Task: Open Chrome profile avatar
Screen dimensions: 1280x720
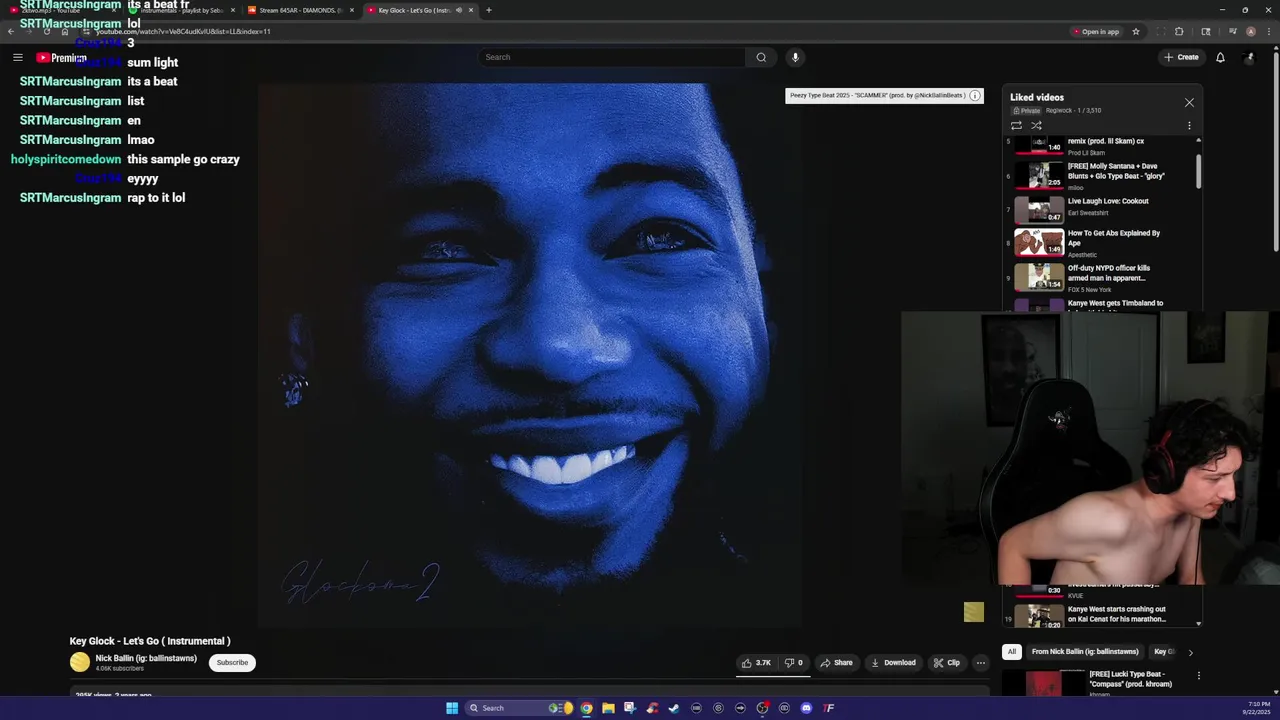Action: click(1250, 31)
